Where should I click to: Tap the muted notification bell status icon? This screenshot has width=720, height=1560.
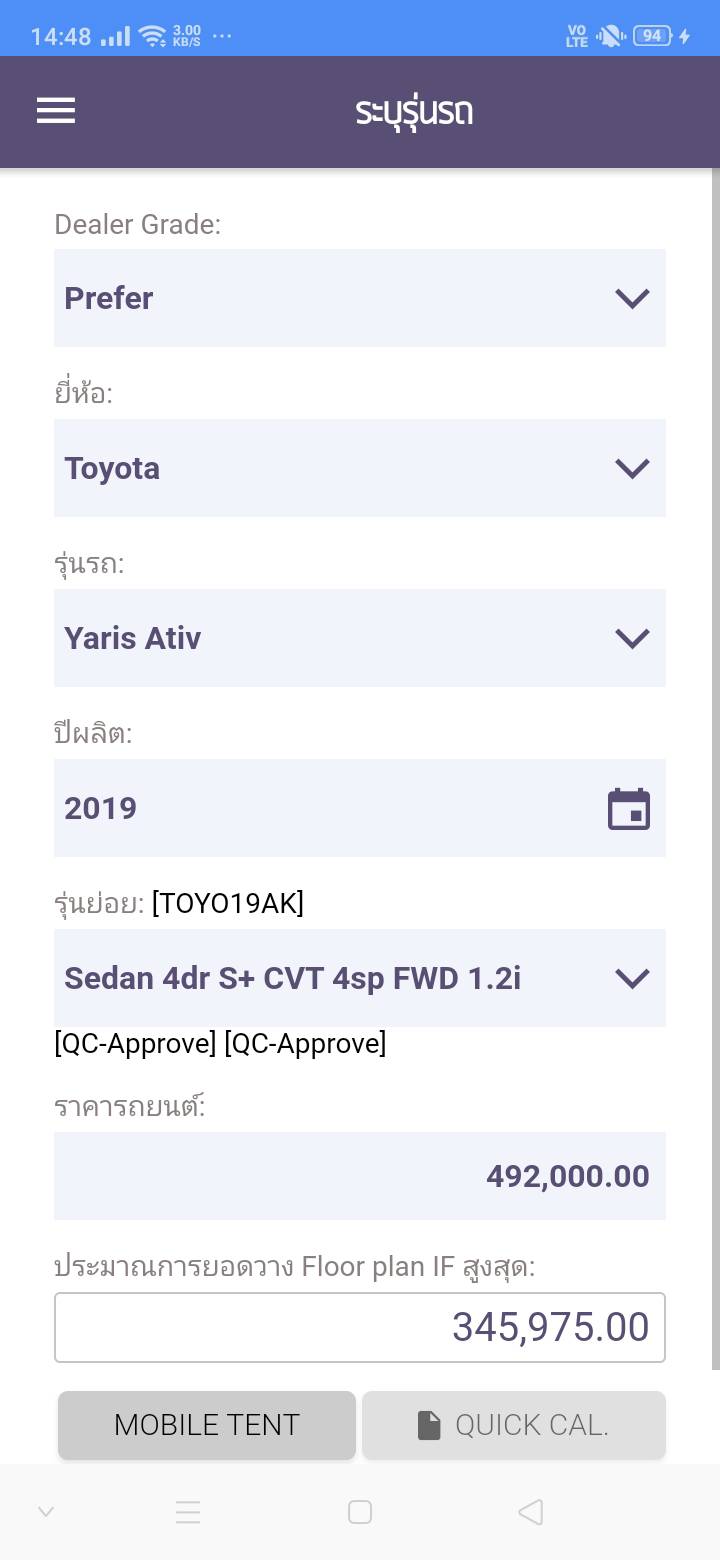(x=609, y=36)
